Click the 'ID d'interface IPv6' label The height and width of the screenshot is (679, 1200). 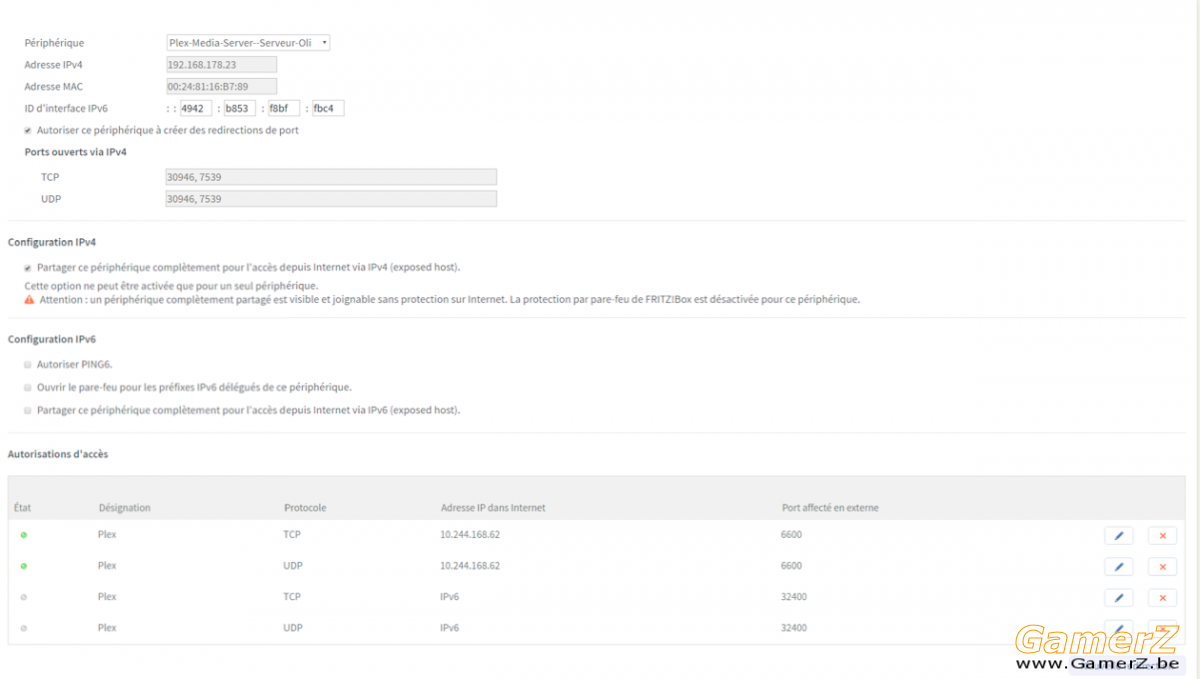[x=66, y=108]
